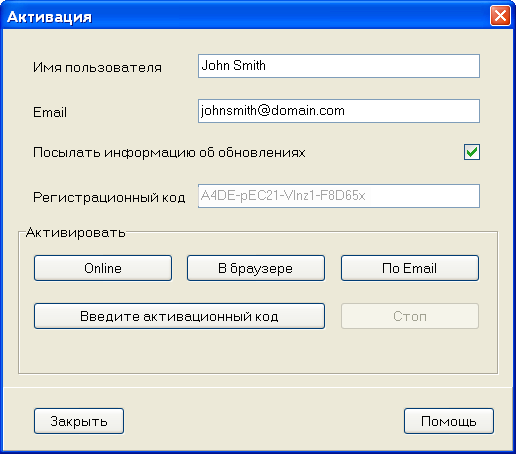Click 'Посылать информацию об обновлениях' label

[169, 153]
